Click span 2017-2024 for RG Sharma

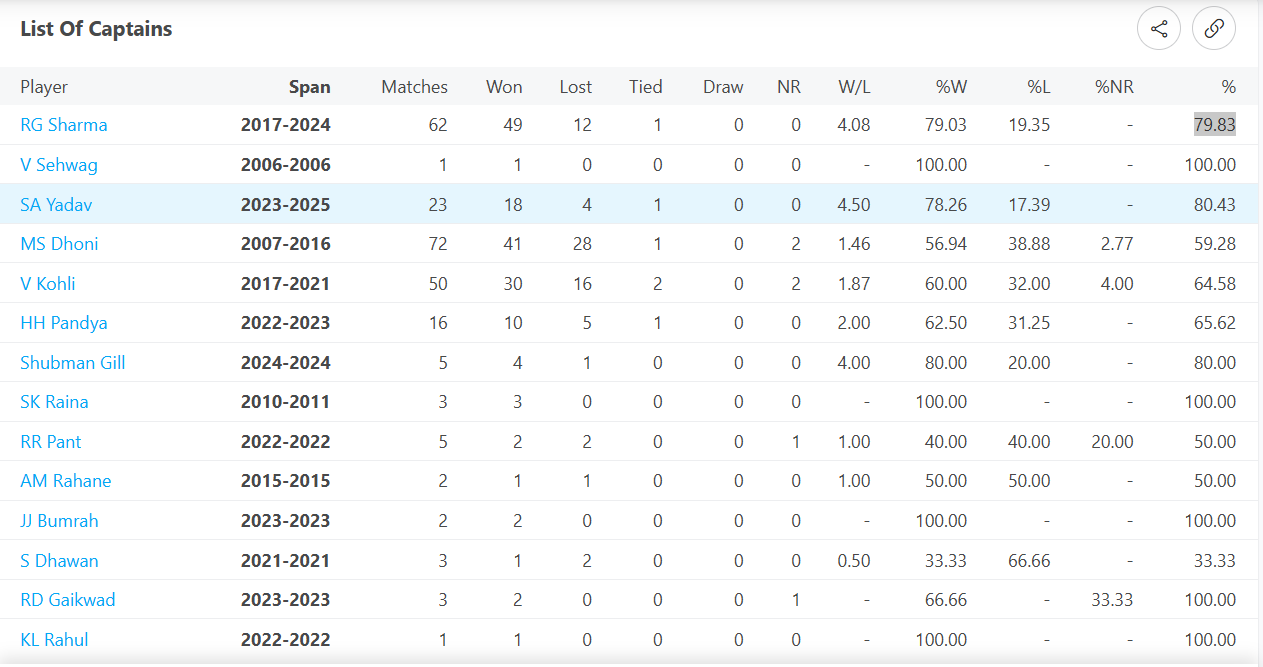click(286, 125)
